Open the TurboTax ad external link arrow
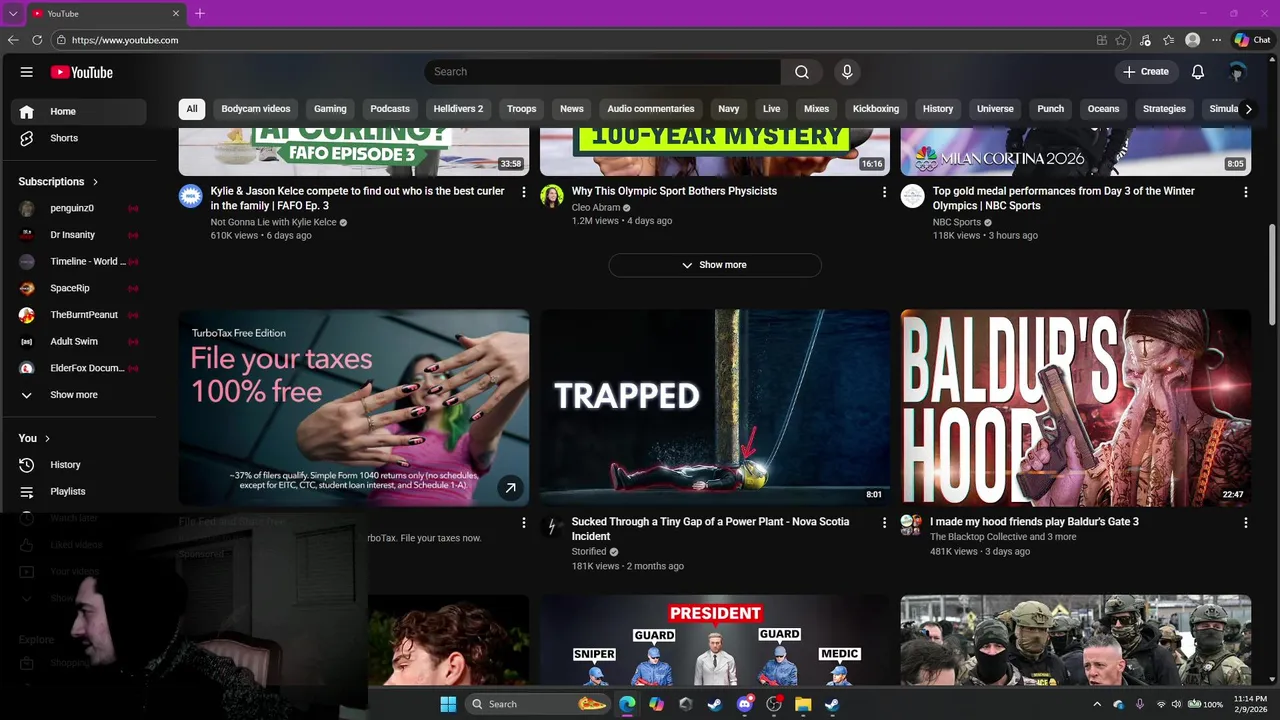This screenshot has height=720, width=1280. click(510, 488)
